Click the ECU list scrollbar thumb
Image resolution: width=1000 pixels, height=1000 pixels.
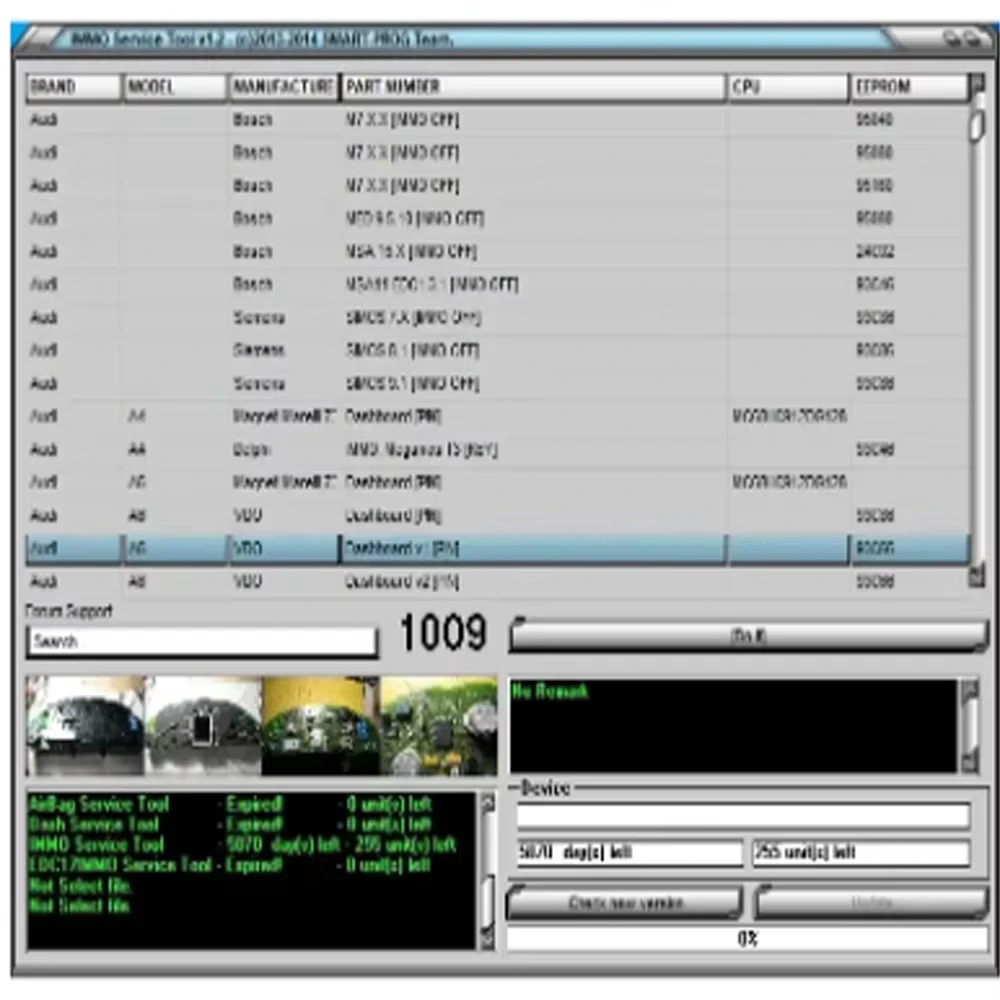[x=976, y=126]
